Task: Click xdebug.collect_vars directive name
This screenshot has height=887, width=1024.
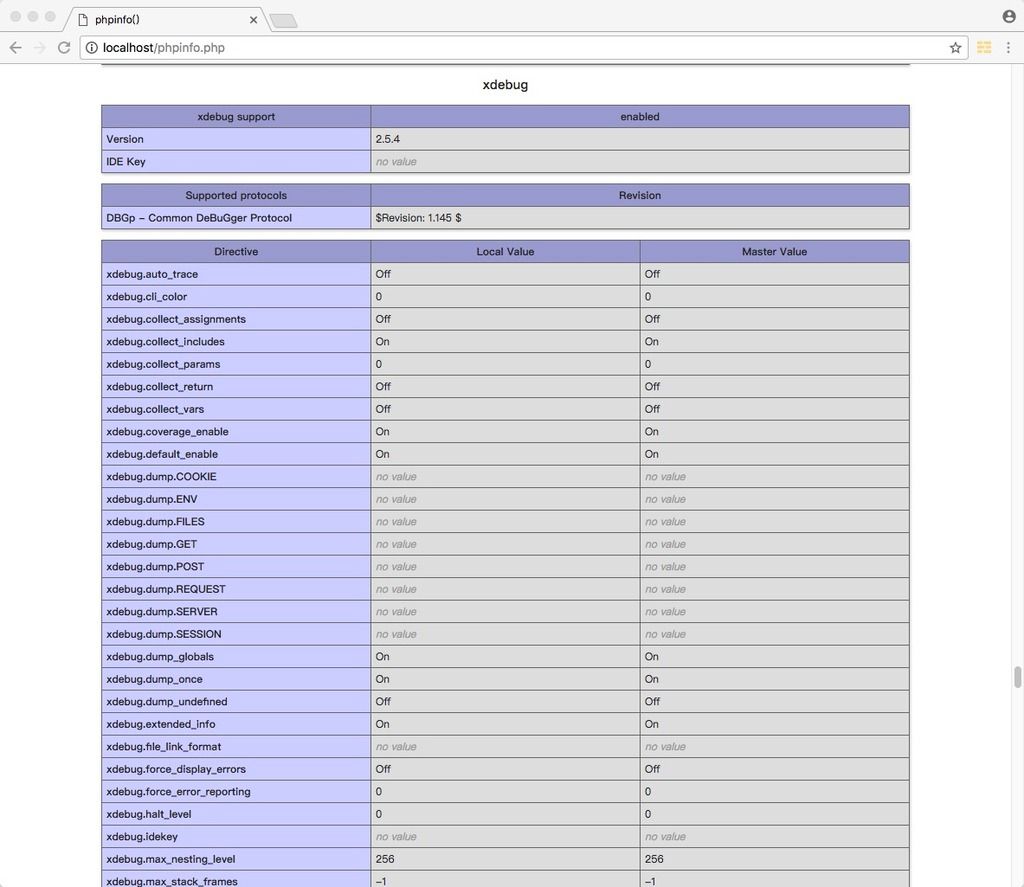Action: point(155,410)
